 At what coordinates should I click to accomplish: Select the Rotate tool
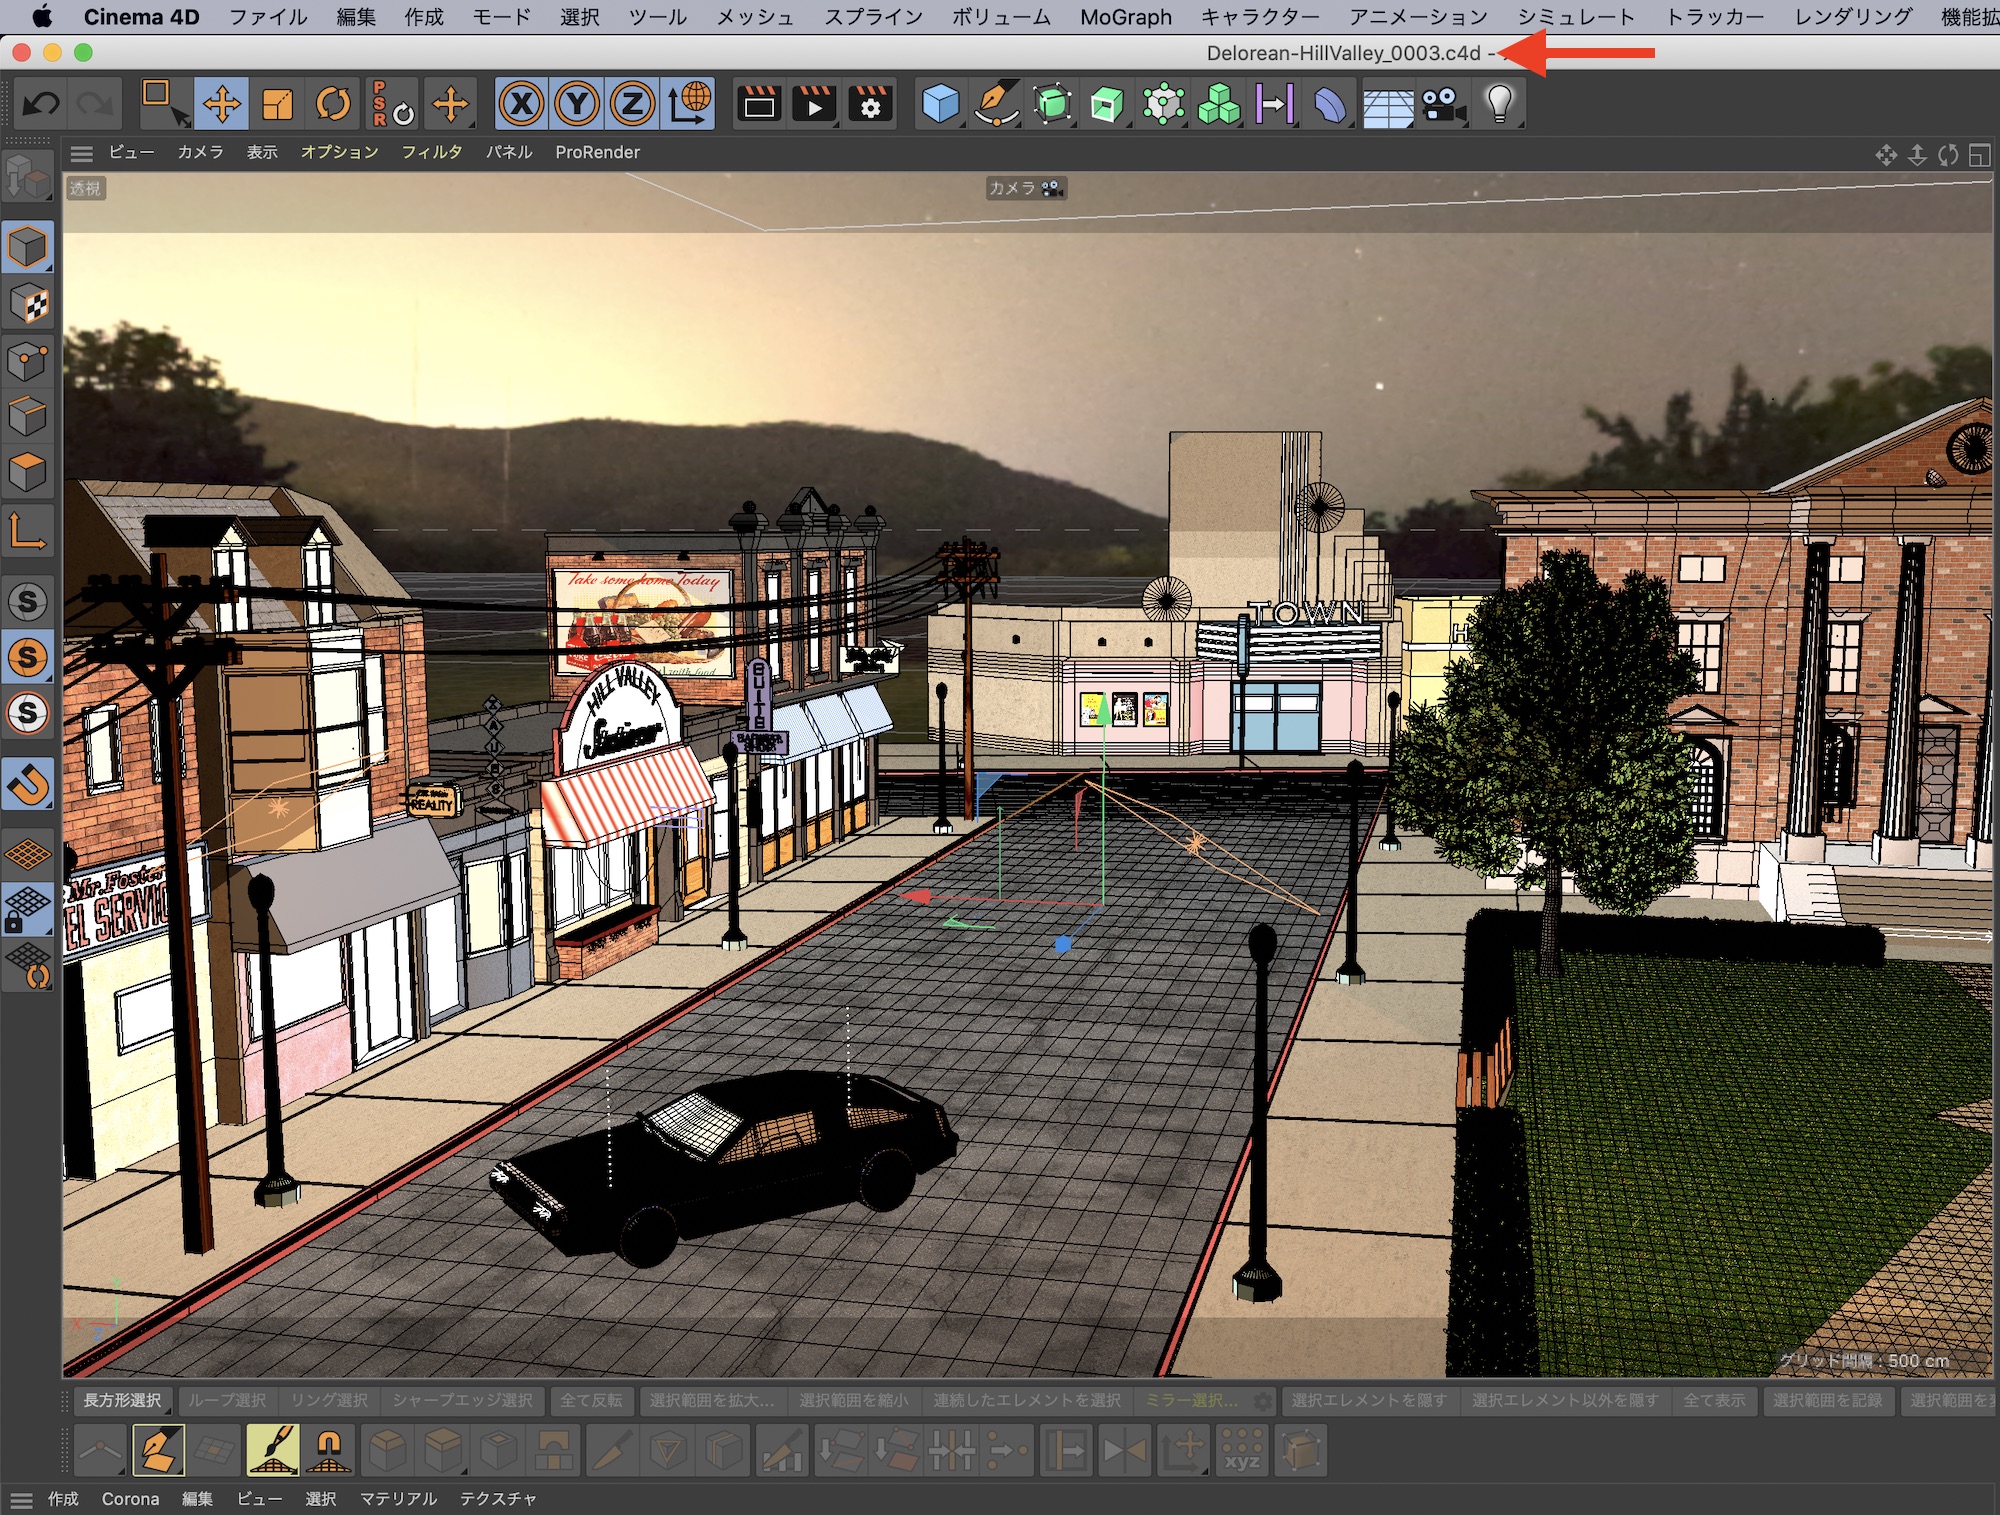(x=333, y=104)
